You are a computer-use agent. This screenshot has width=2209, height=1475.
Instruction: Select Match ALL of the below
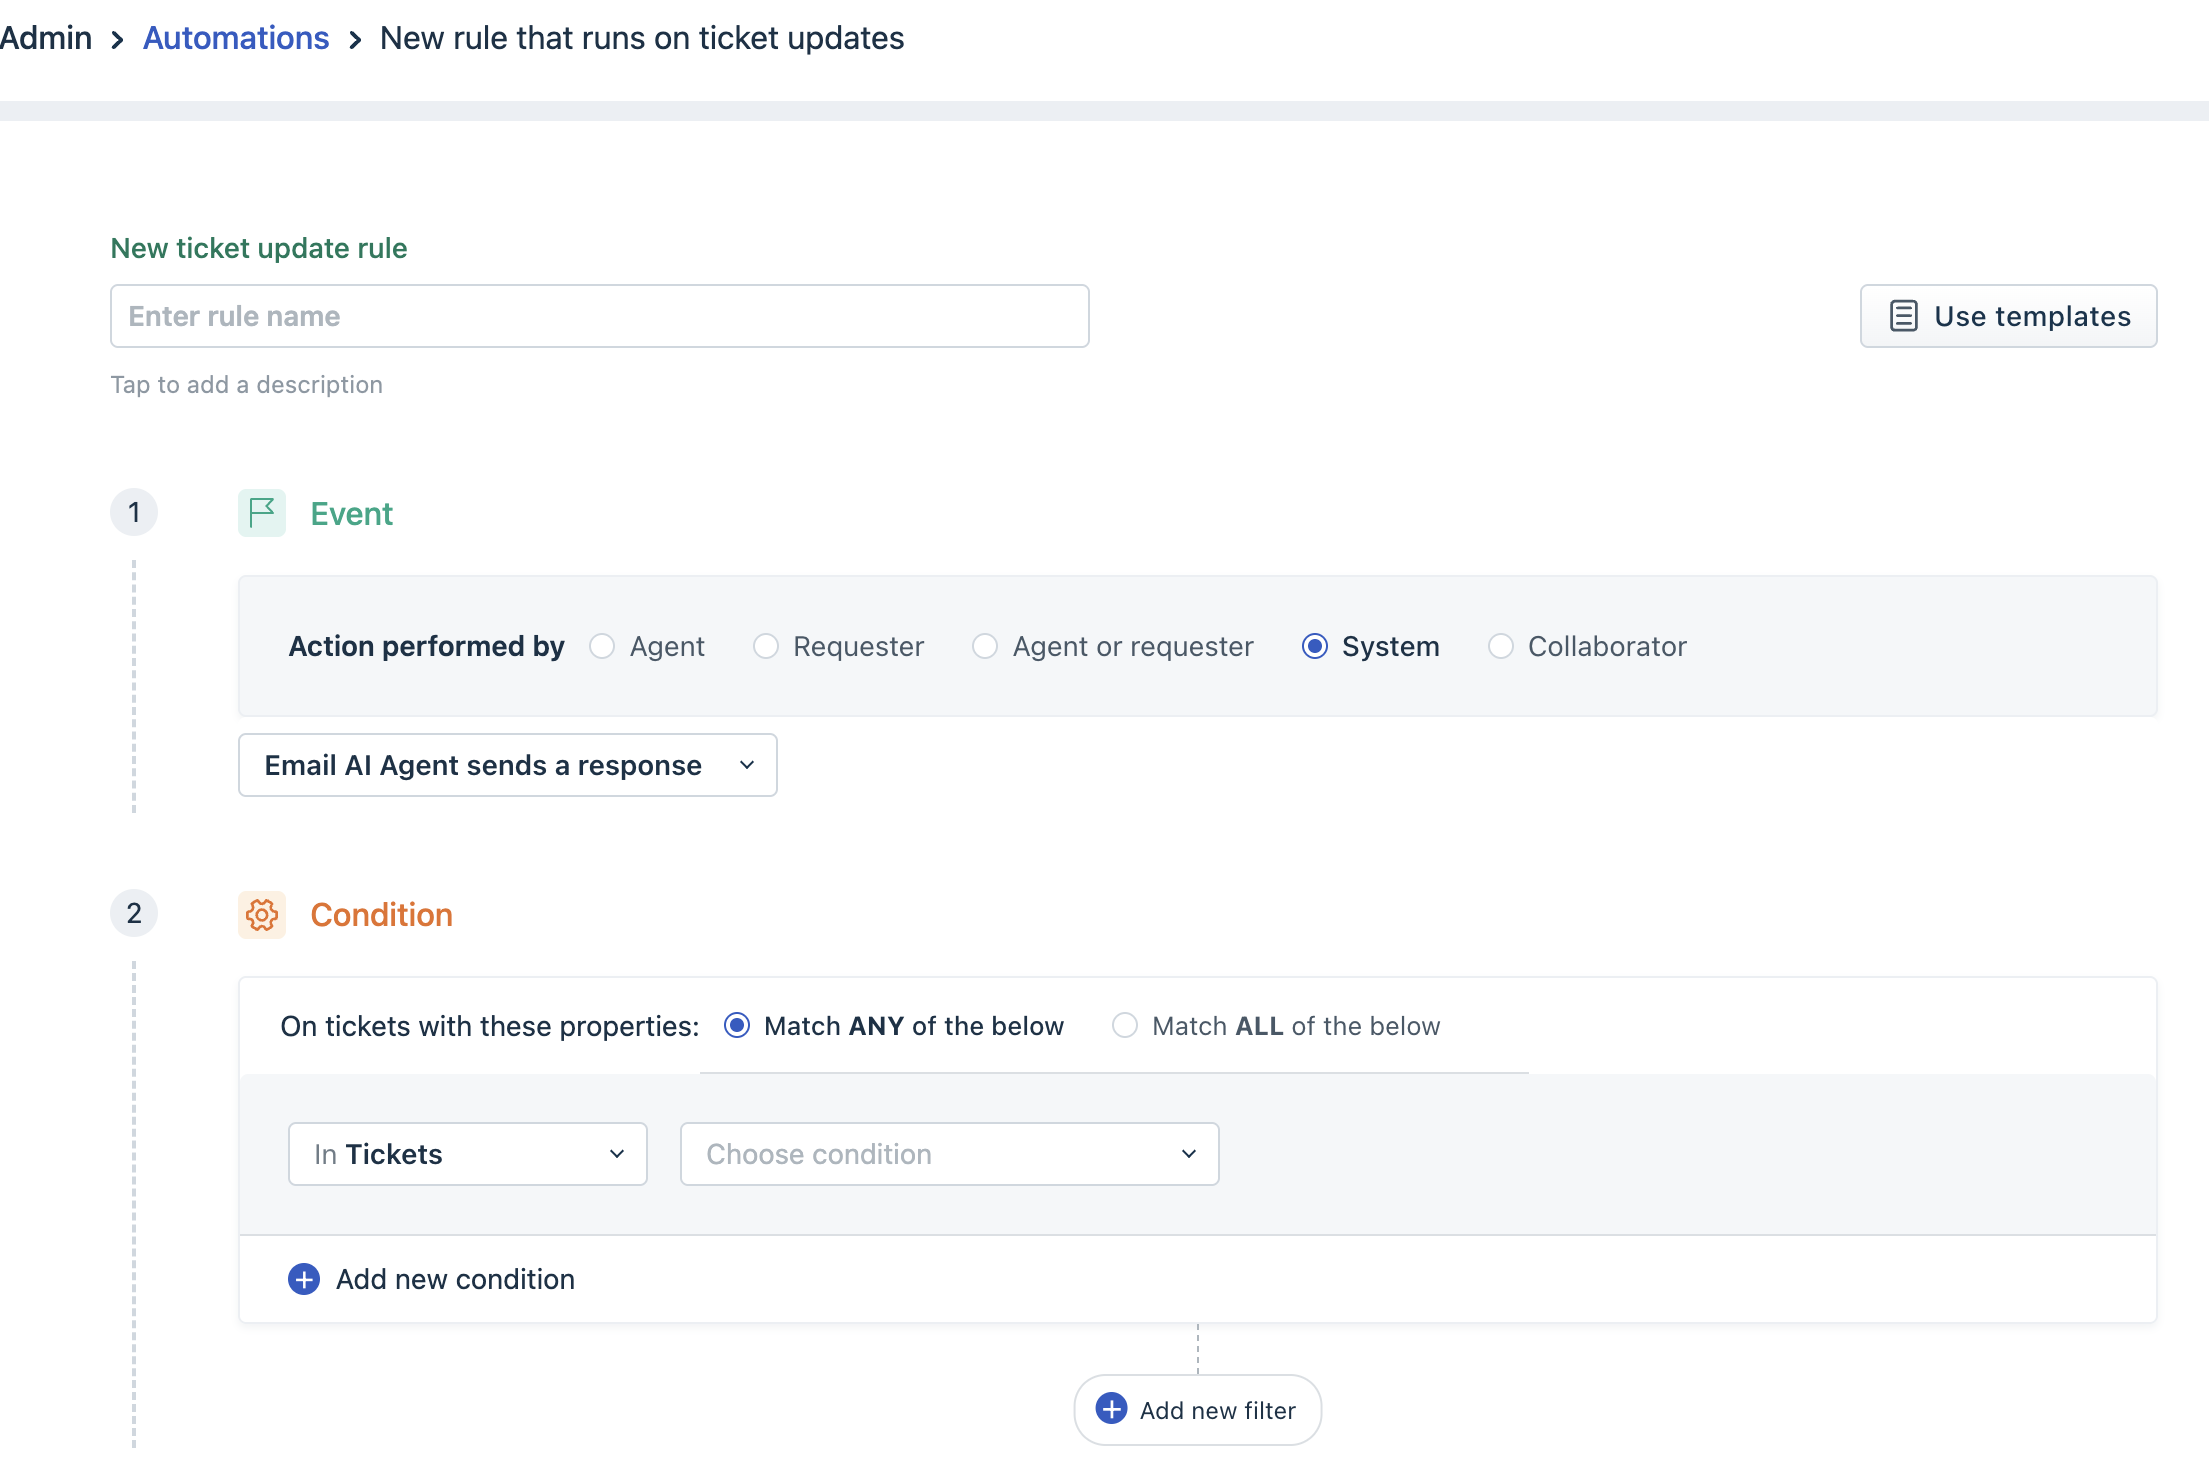coord(1125,1026)
